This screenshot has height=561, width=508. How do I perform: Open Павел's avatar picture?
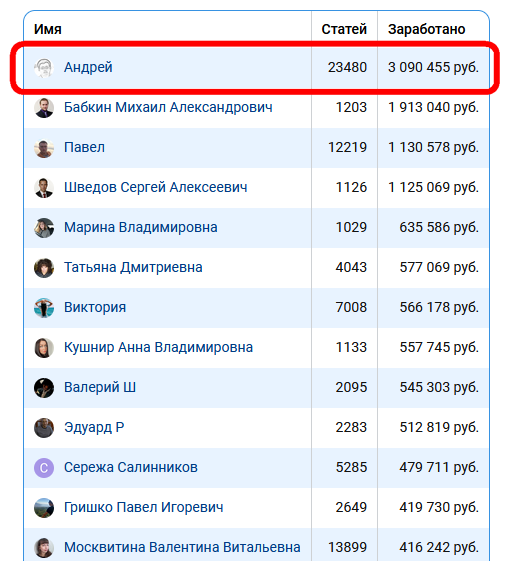tap(44, 148)
